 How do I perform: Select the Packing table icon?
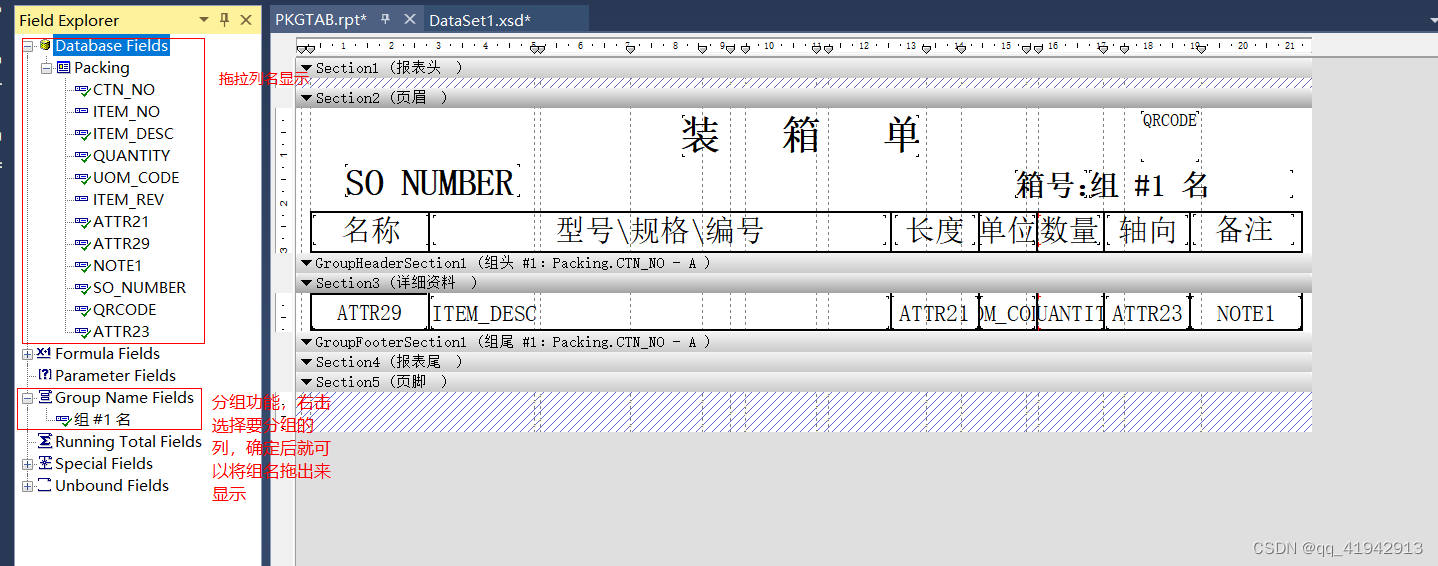pos(63,68)
